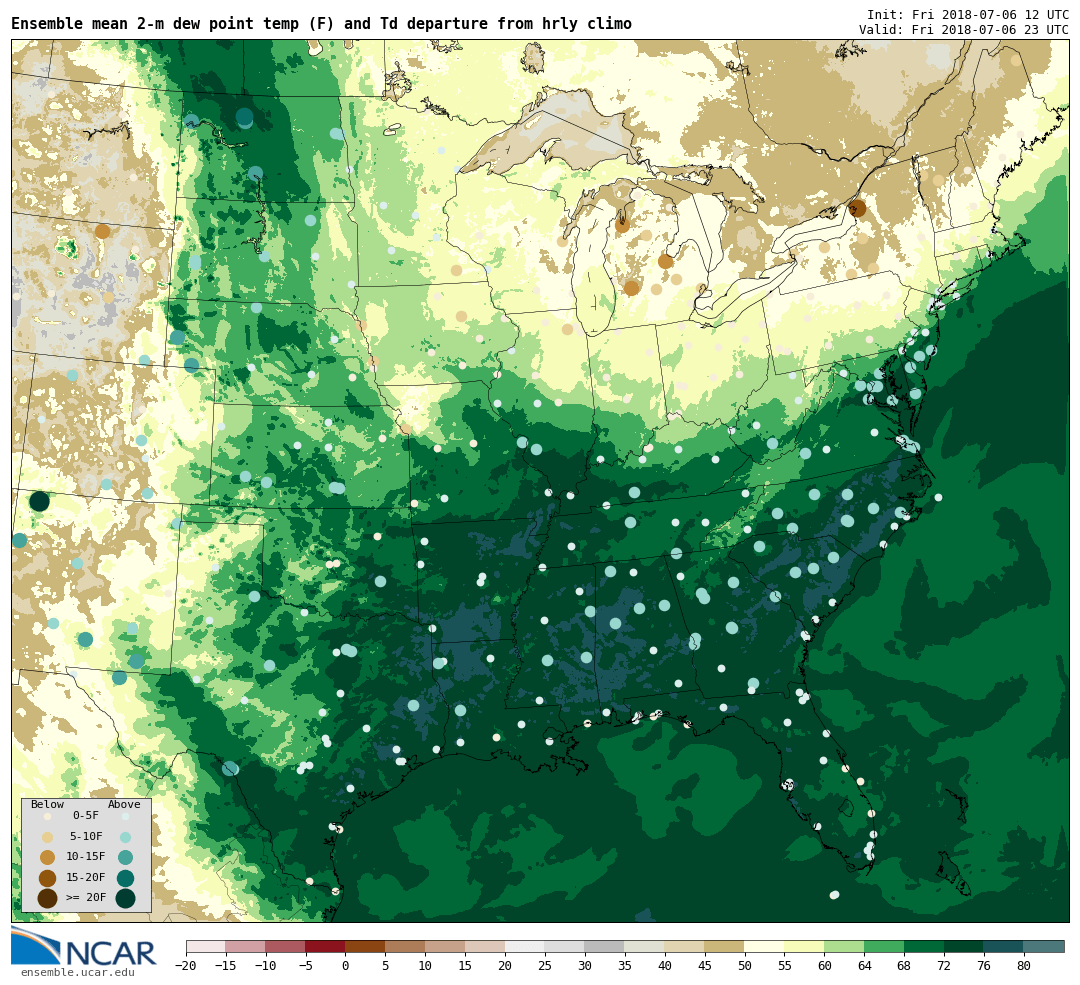Viewport: 1080px width, 985px height.
Task: Click the colorbar swatch between -15 and -10
Action: click(246, 946)
